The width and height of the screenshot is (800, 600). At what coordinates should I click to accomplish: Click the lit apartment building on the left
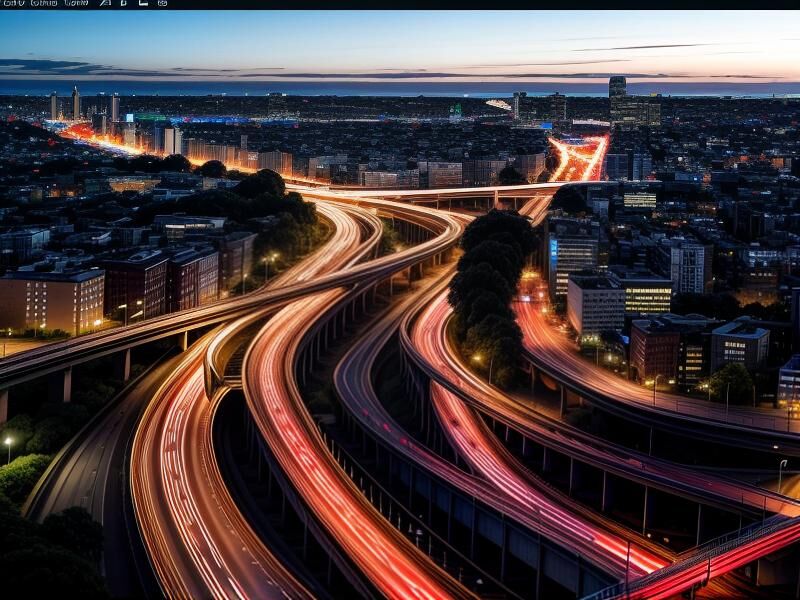click(x=52, y=300)
